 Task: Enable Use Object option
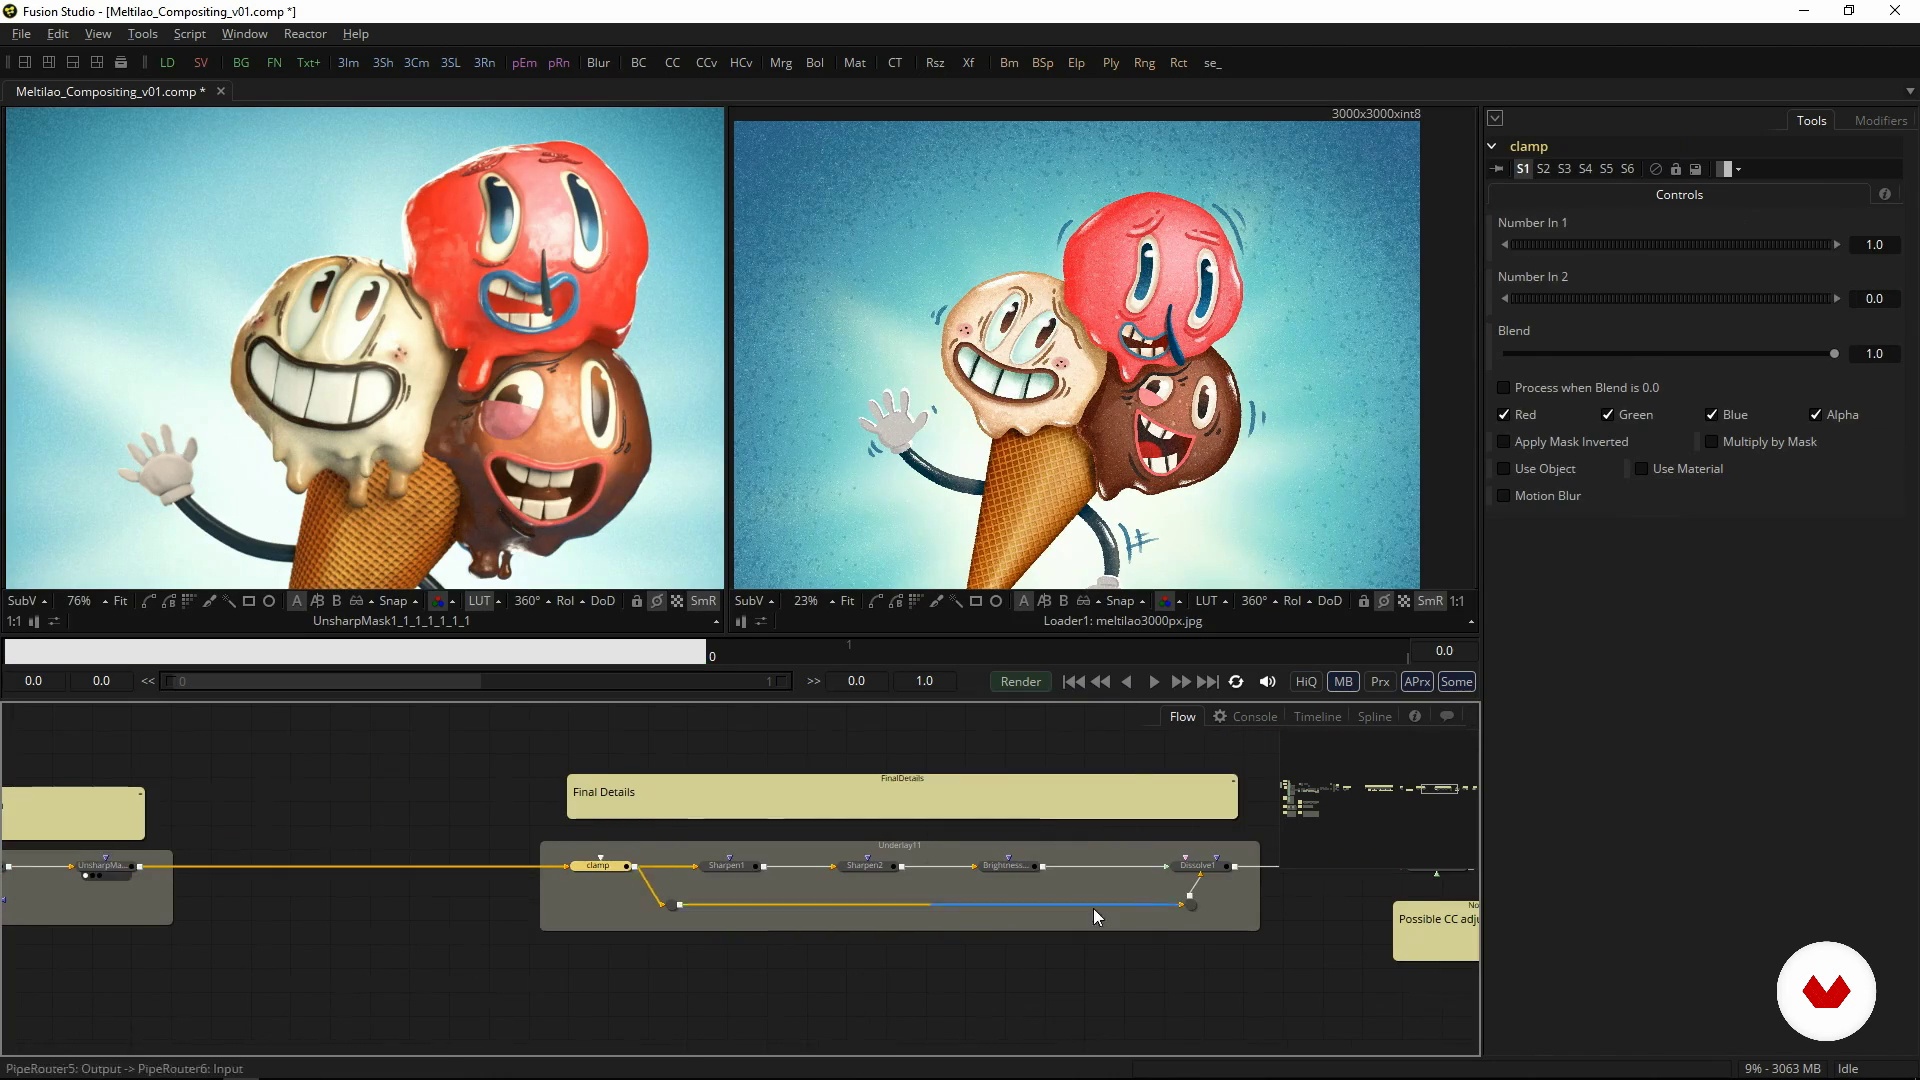pyautogui.click(x=1503, y=469)
